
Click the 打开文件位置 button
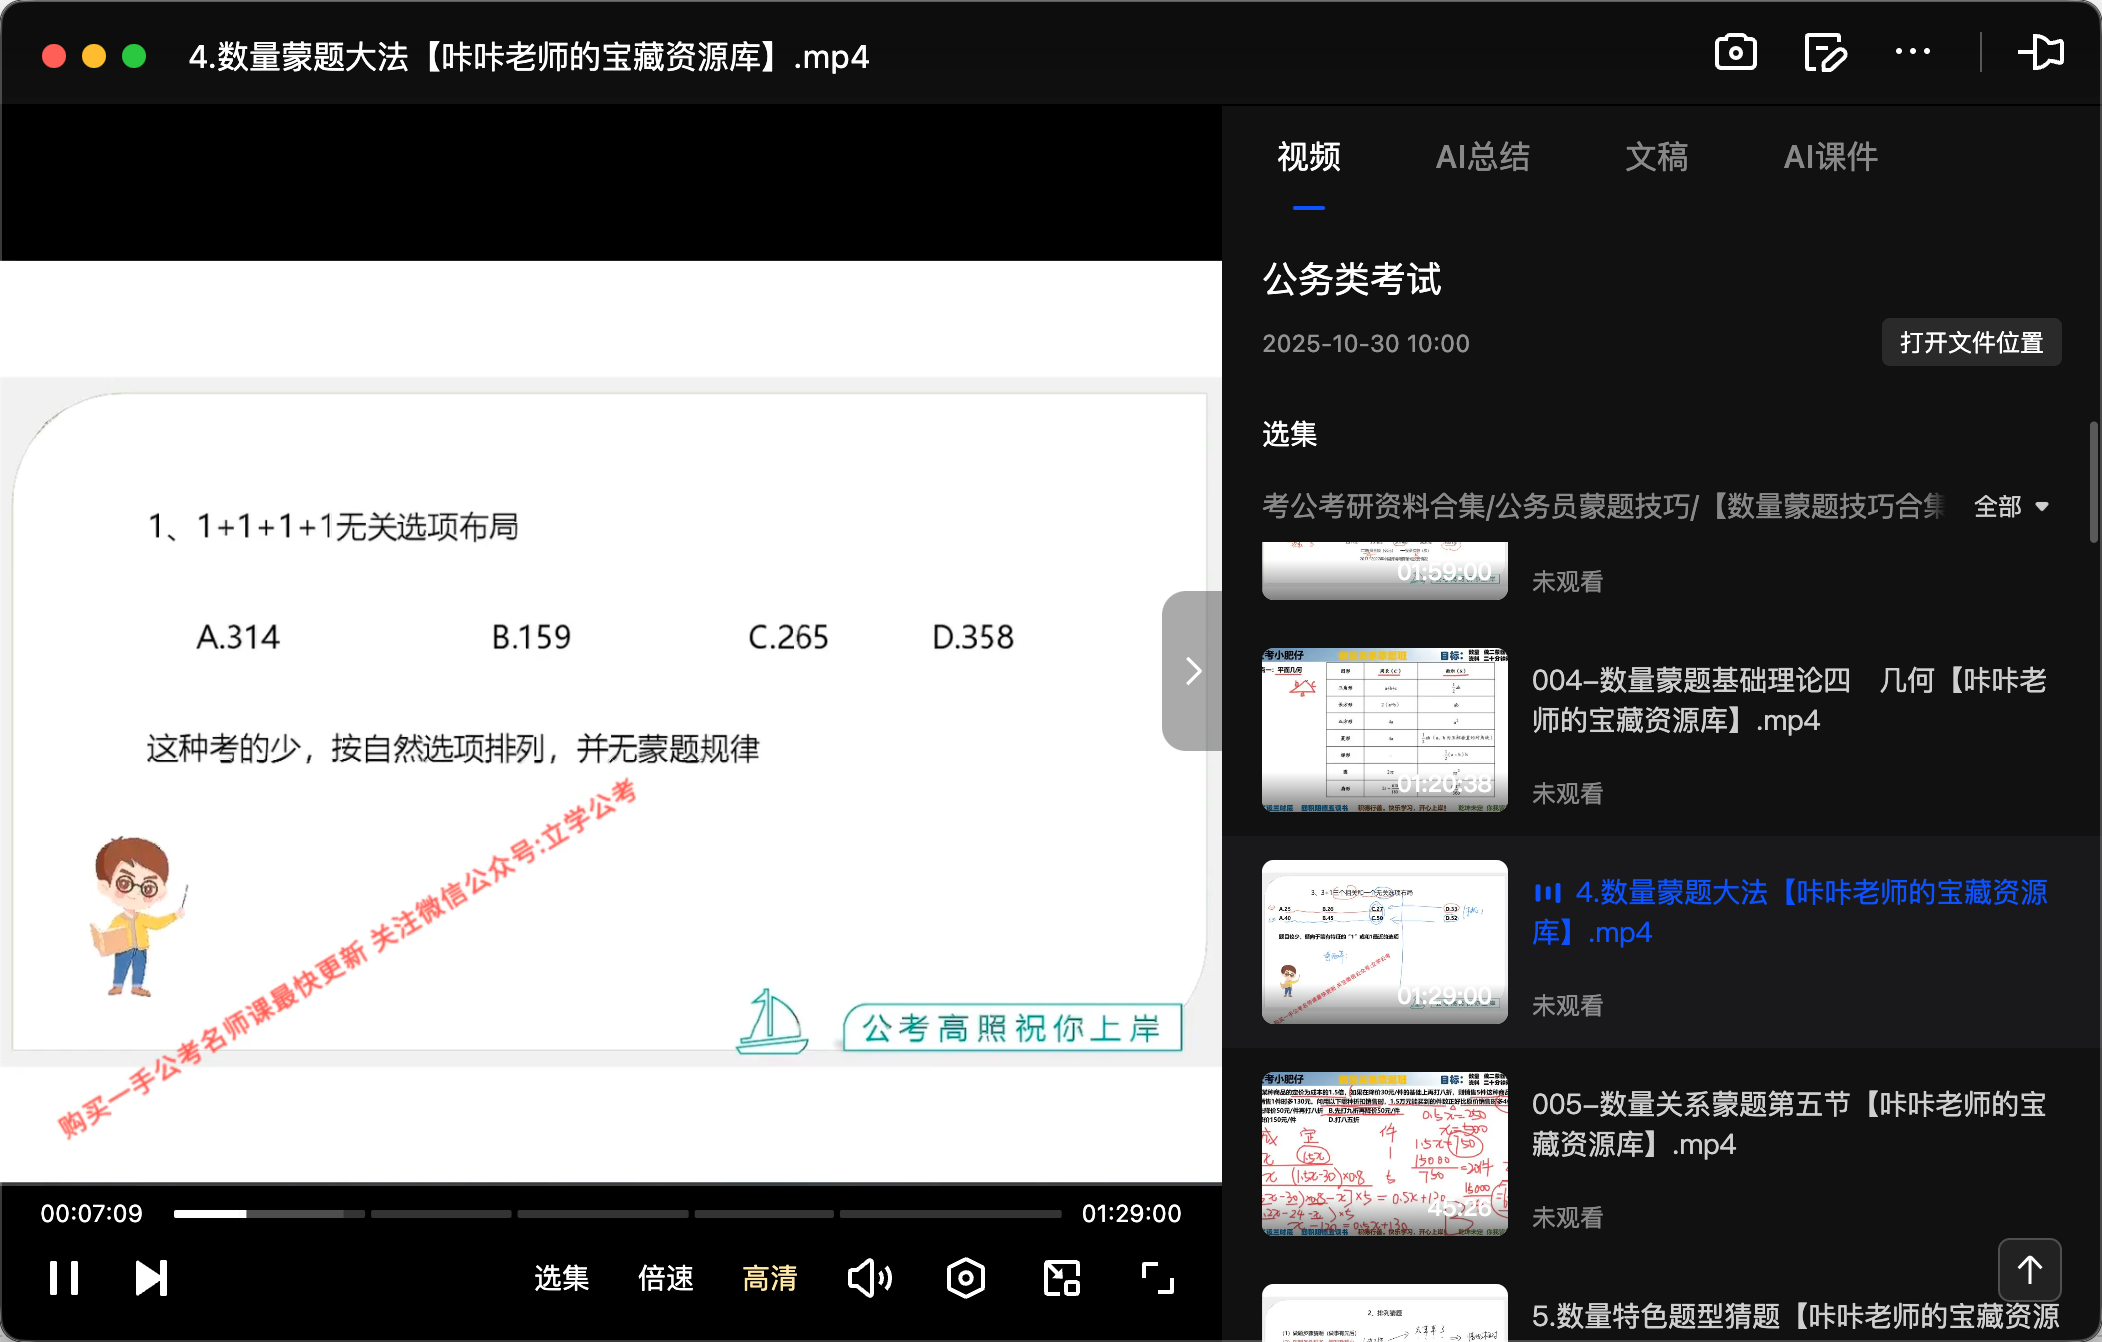coord(1970,342)
